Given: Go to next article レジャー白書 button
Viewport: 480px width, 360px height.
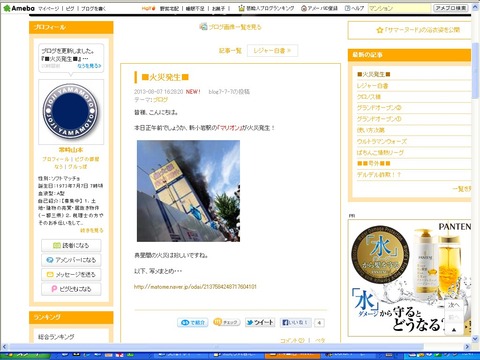Looking at the screenshot, I should coord(272,51).
